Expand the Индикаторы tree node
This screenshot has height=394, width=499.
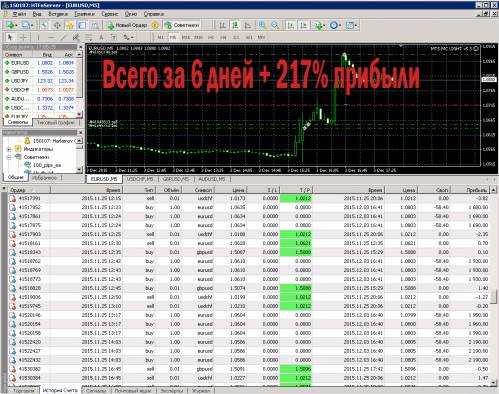click(9, 149)
